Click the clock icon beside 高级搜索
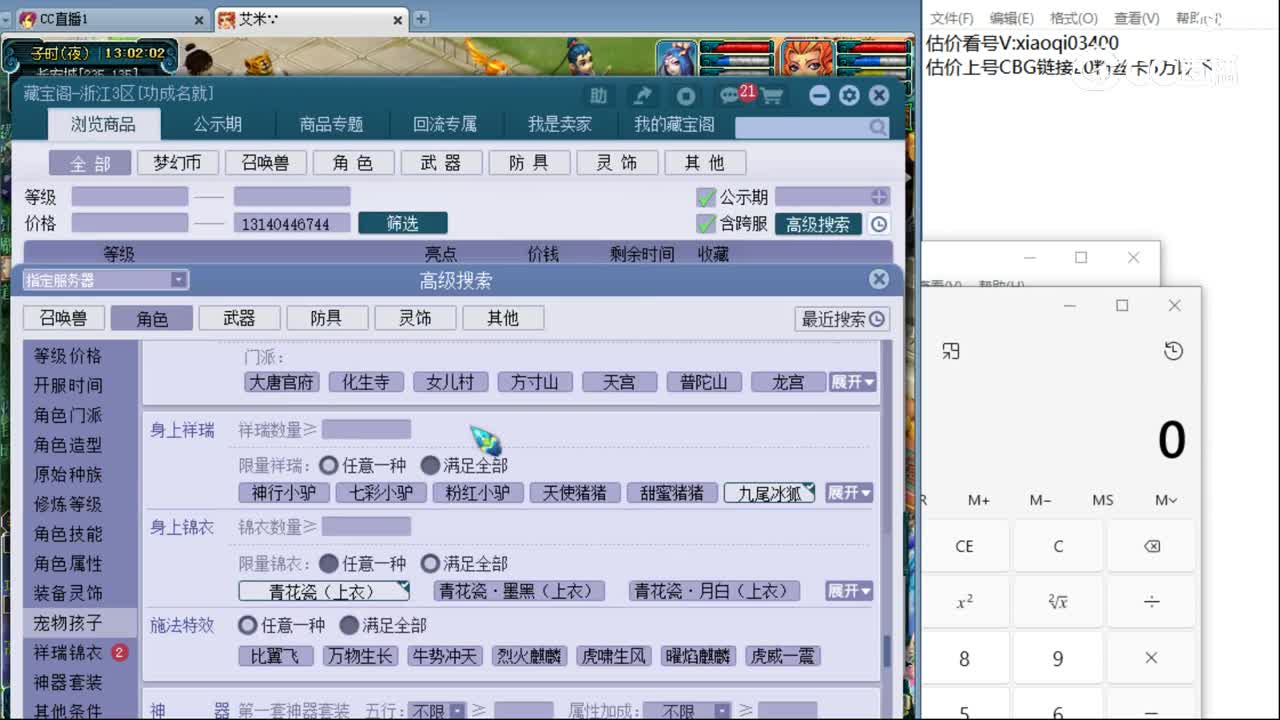The width and height of the screenshot is (1280, 720). [877, 225]
